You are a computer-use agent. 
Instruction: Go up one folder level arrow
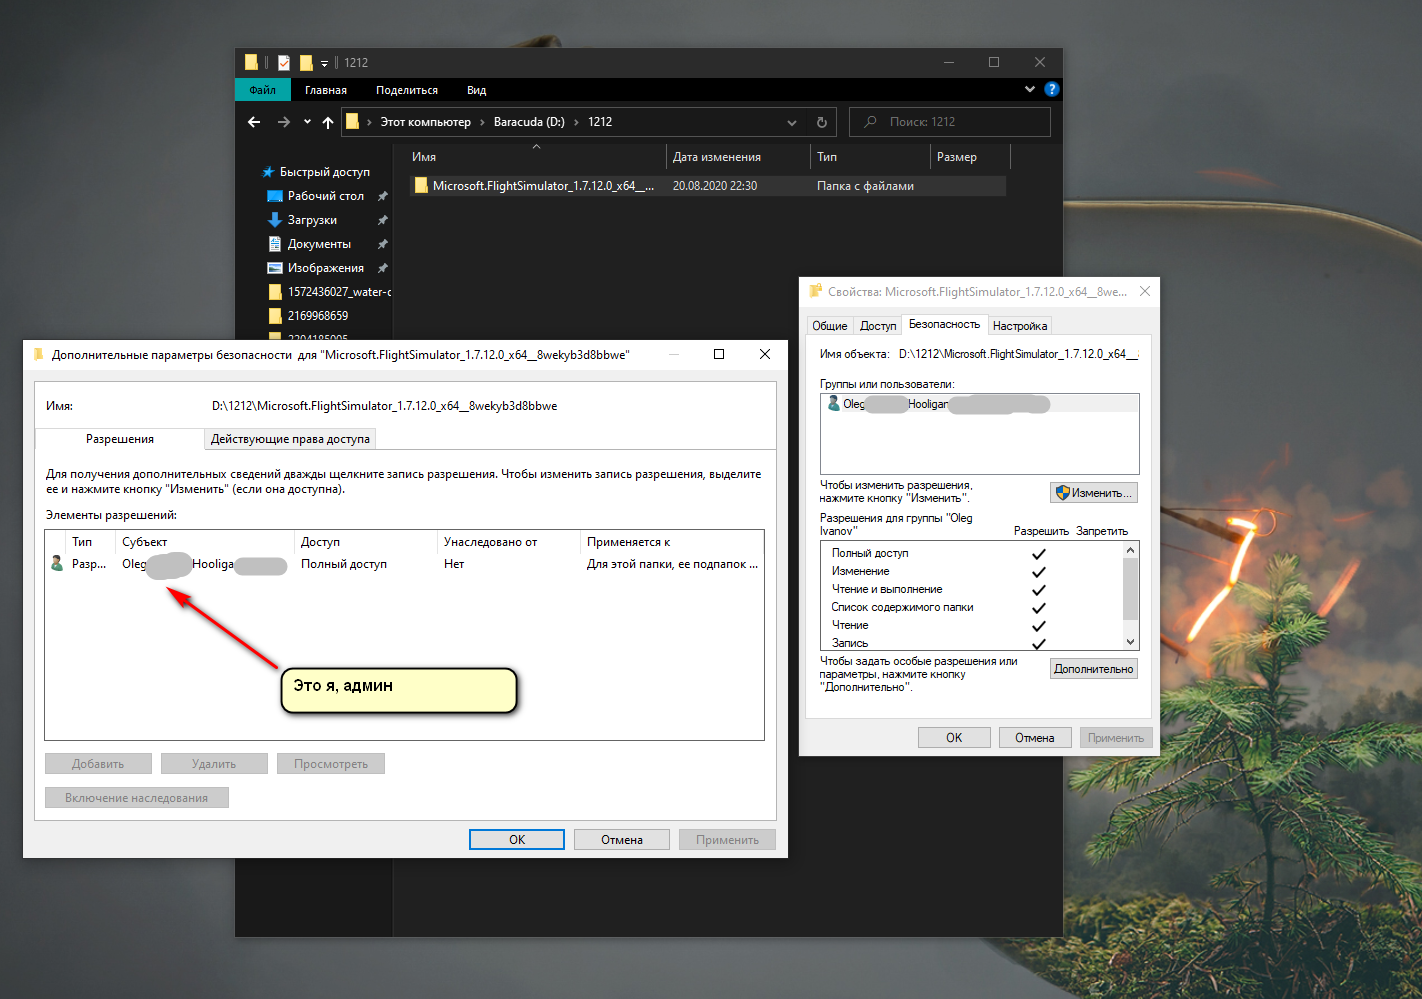pyautogui.click(x=328, y=122)
